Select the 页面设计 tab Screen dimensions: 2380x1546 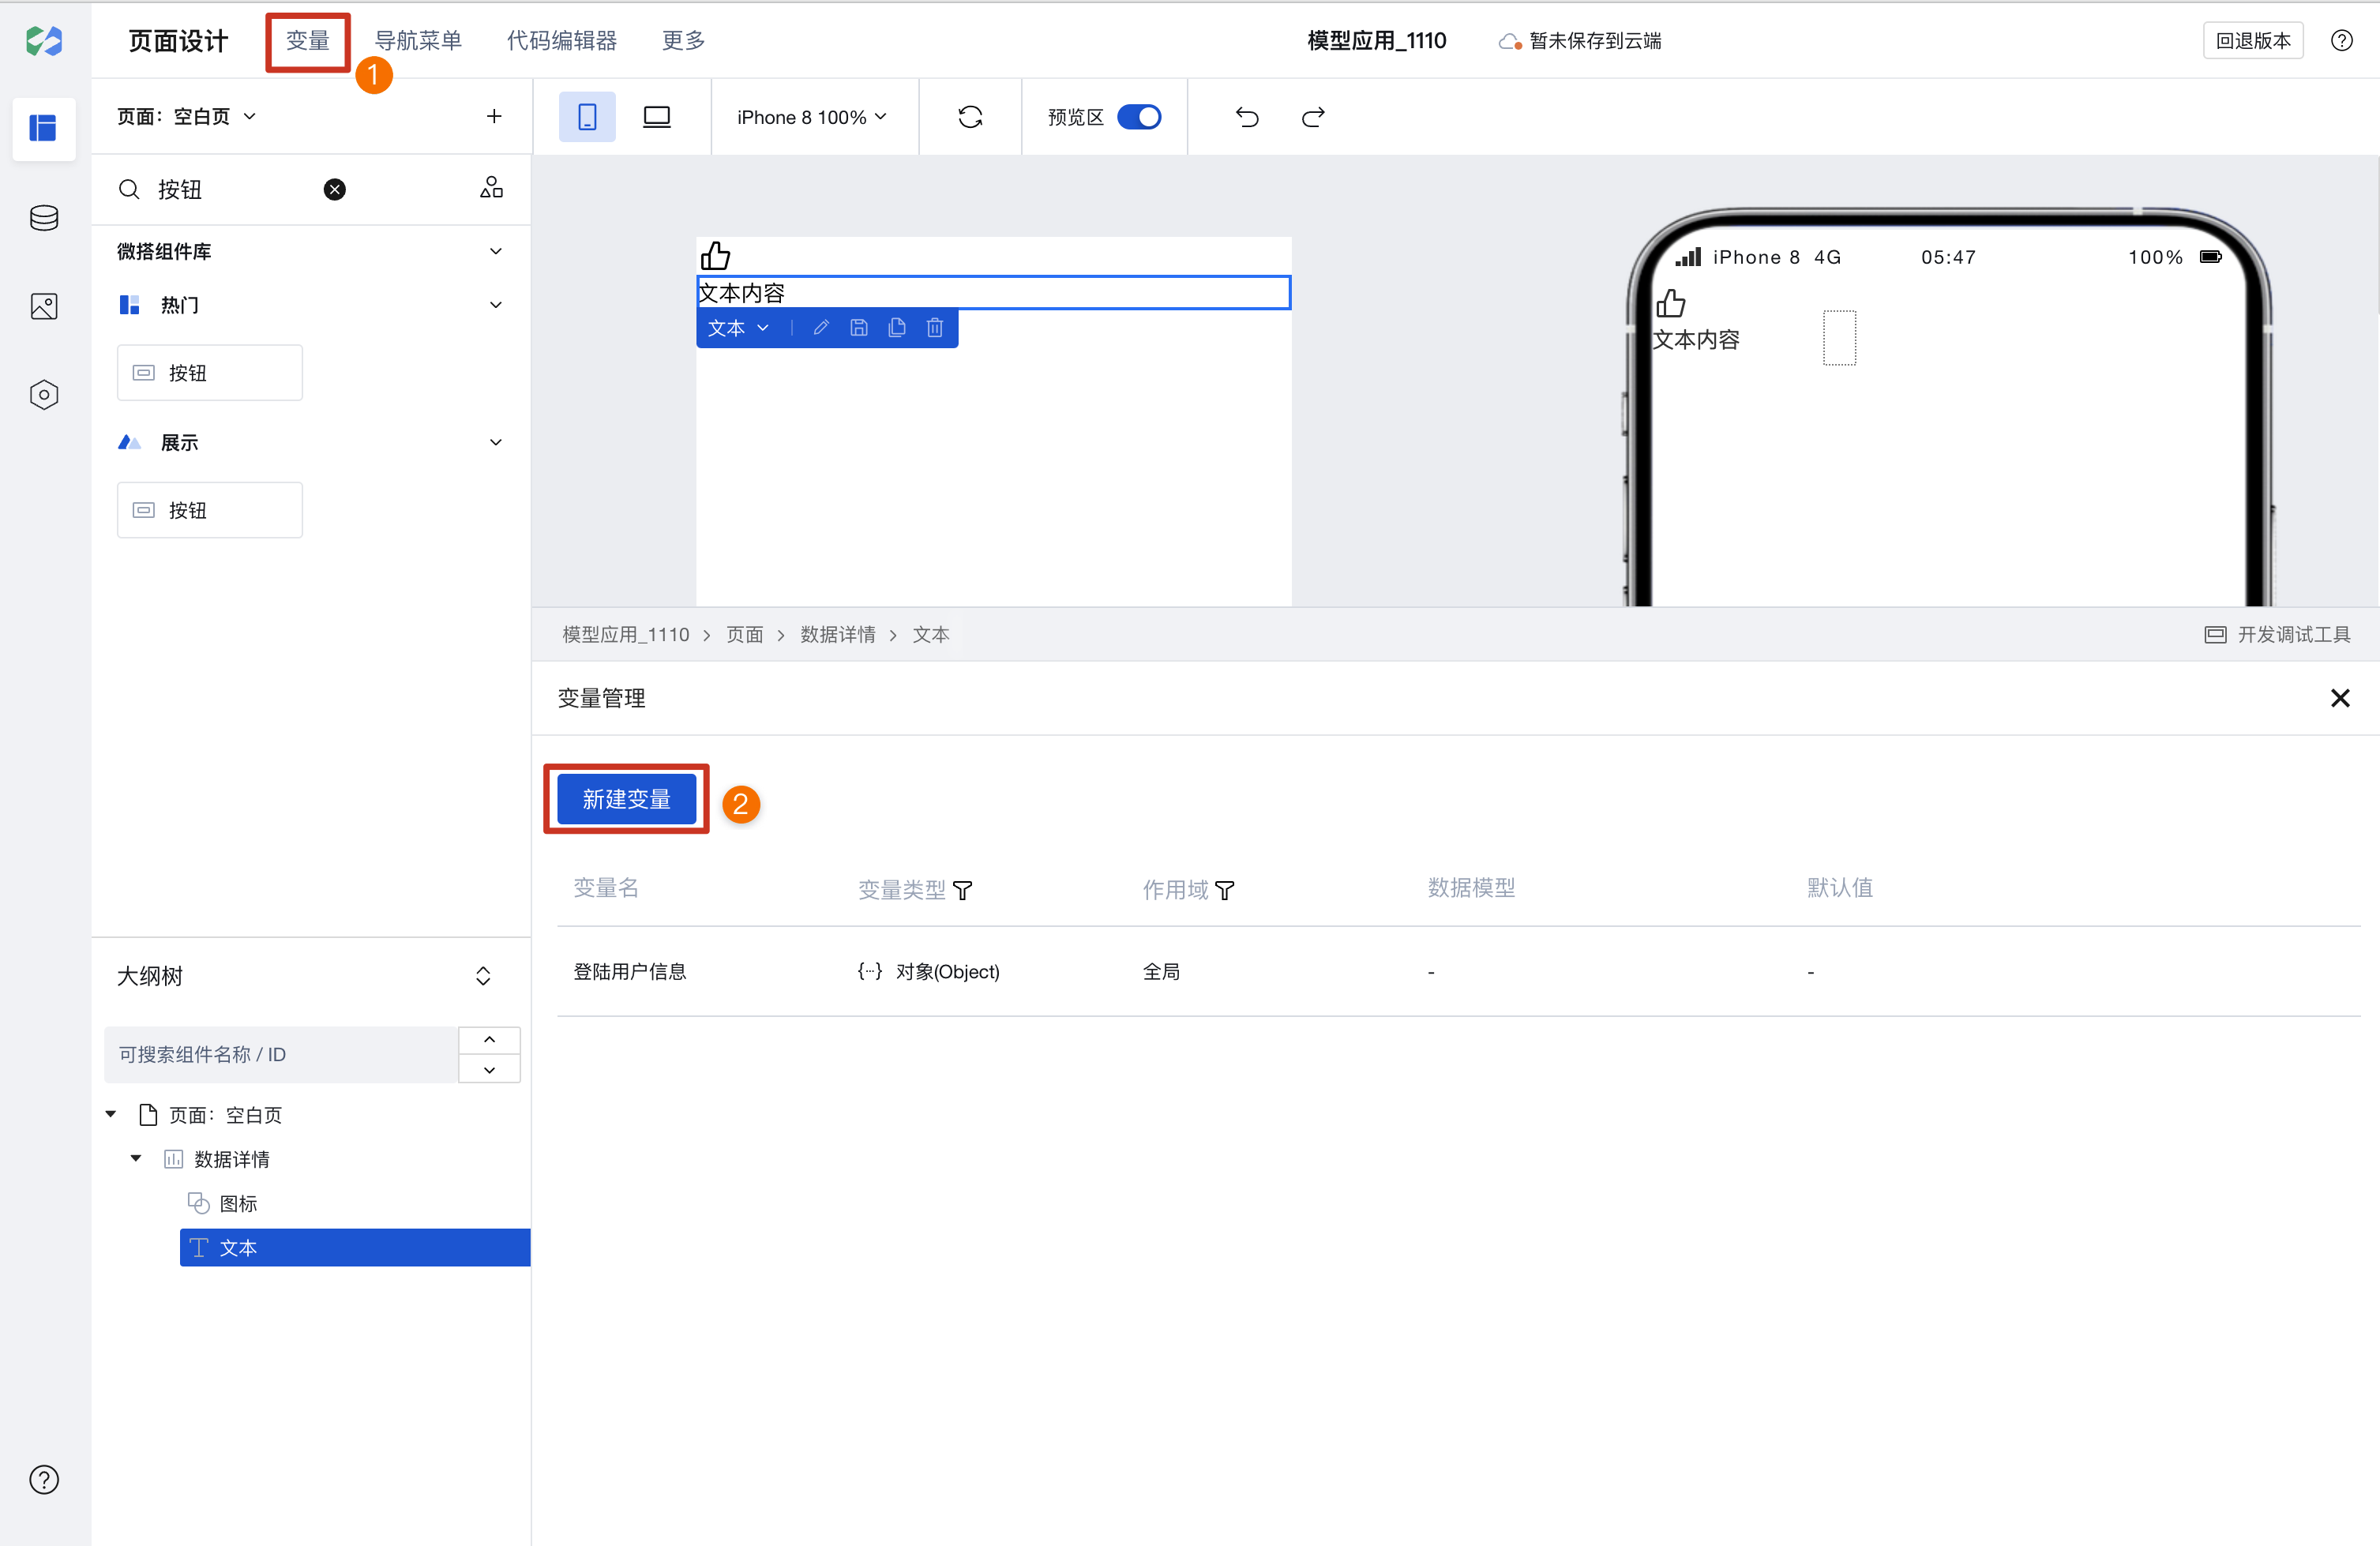coord(179,40)
